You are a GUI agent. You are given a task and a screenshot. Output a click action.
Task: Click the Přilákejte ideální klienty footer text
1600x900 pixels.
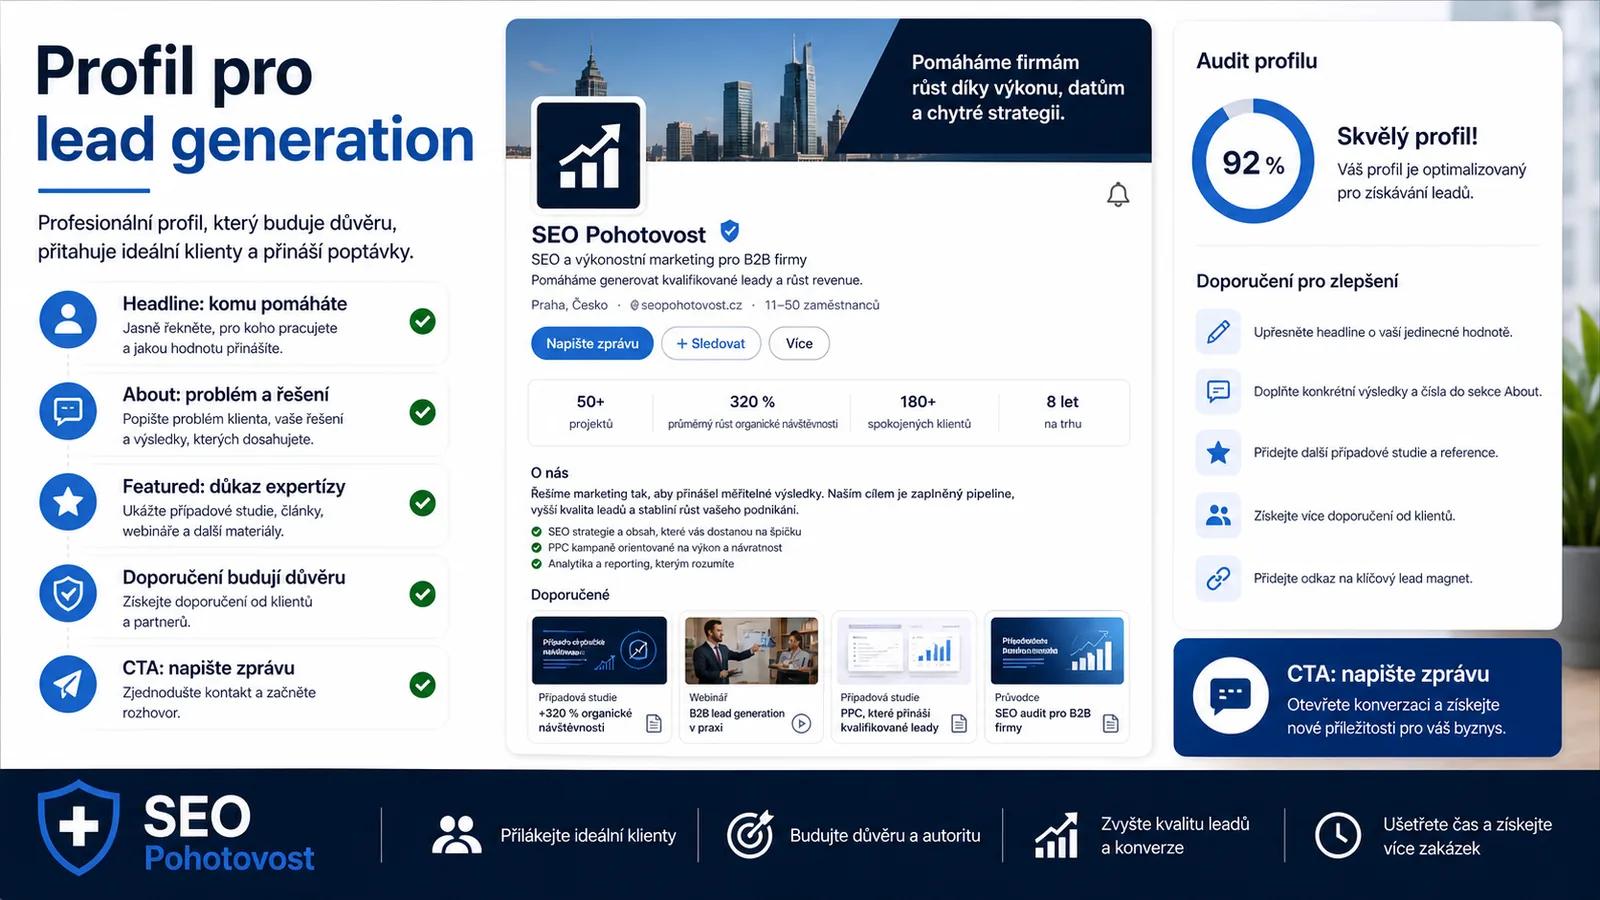(x=588, y=835)
